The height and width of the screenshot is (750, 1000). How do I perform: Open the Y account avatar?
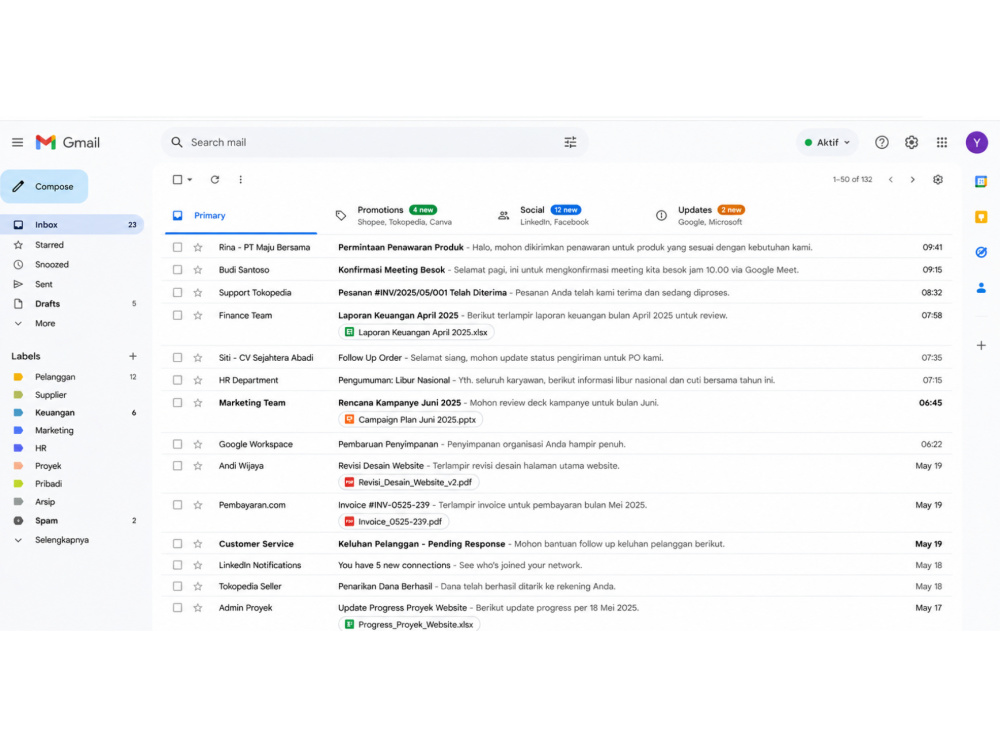(x=976, y=142)
